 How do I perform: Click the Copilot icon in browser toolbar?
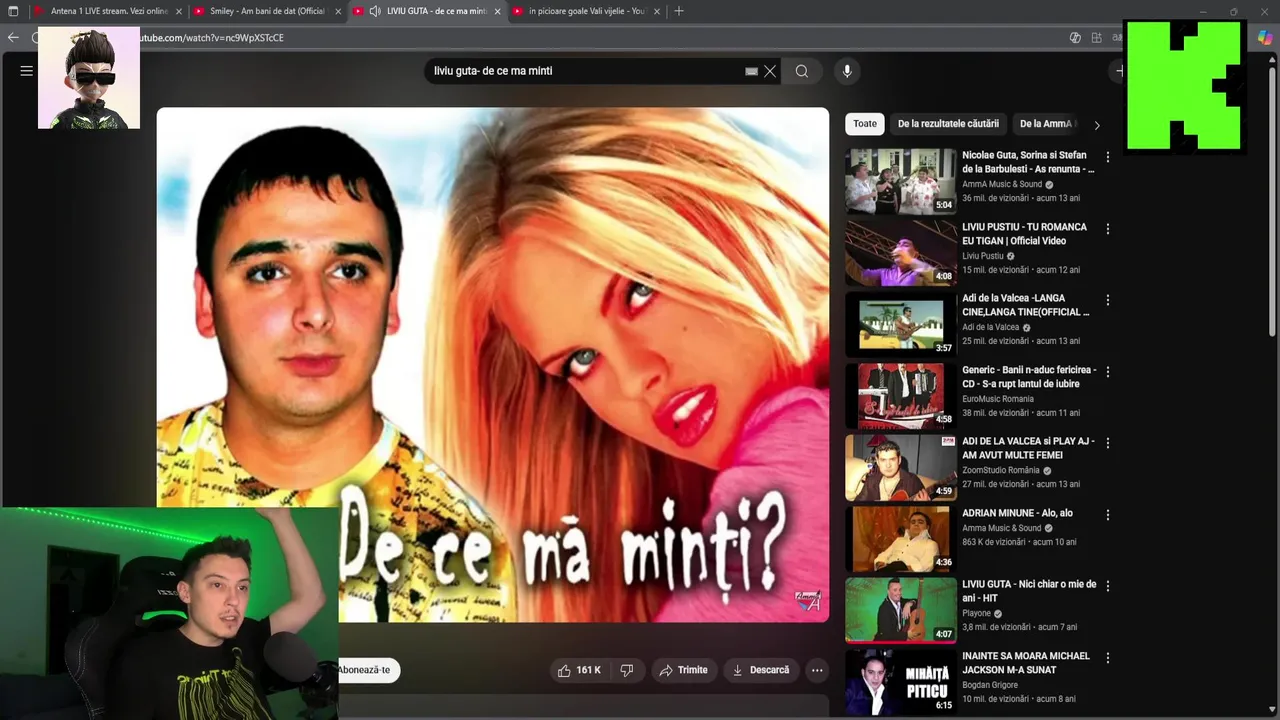(1265, 37)
